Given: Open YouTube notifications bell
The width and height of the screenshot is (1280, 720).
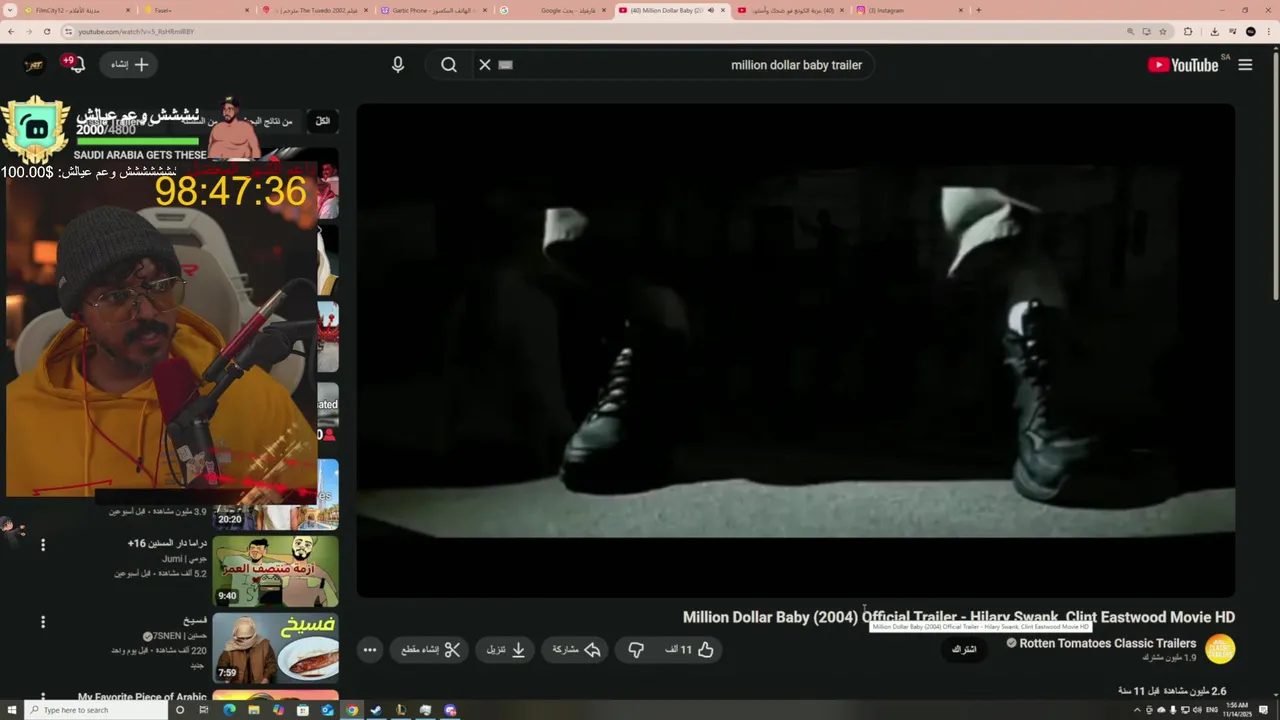Looking at the screenshot, I should [76, 64].
